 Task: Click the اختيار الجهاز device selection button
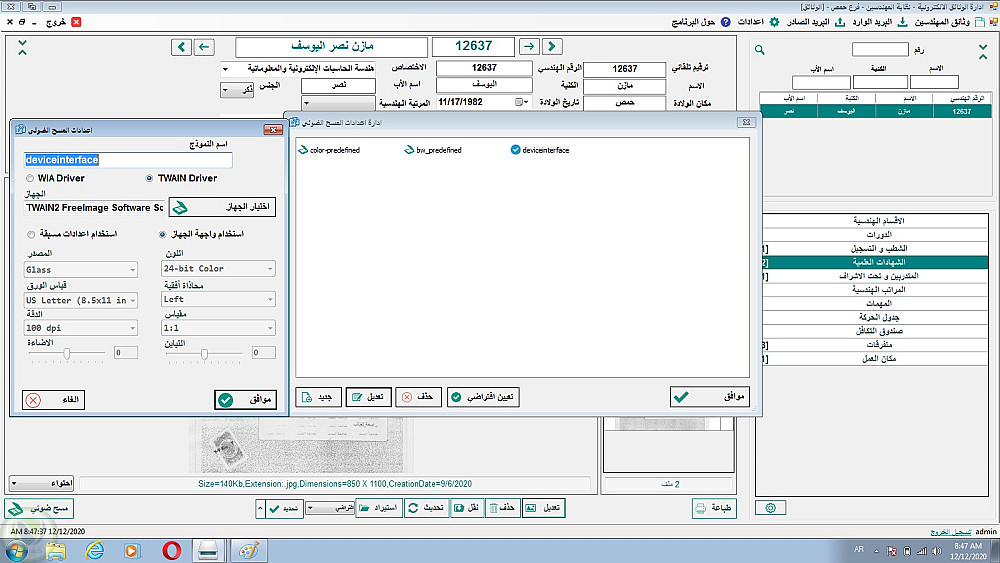pyautogui.click(x=222, y=207)
